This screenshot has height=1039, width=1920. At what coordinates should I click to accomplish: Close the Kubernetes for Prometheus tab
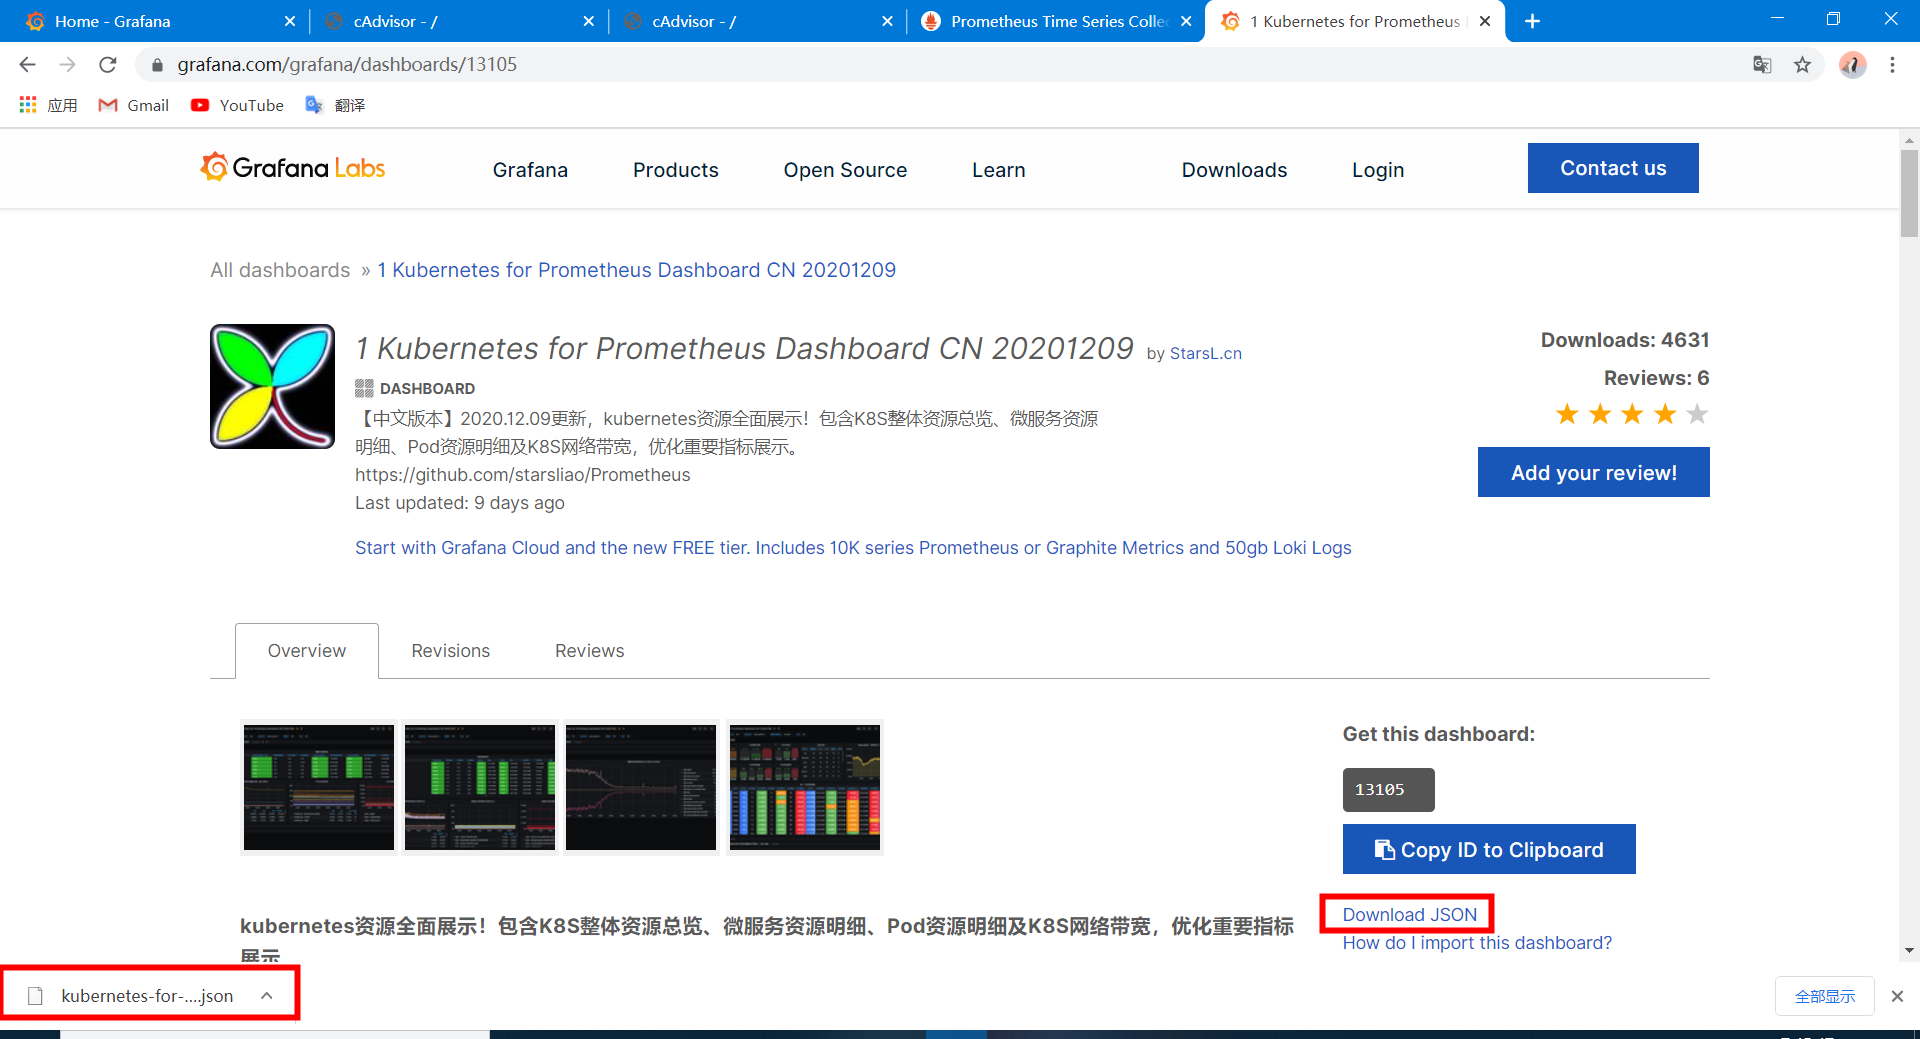tap(1485, 21)
